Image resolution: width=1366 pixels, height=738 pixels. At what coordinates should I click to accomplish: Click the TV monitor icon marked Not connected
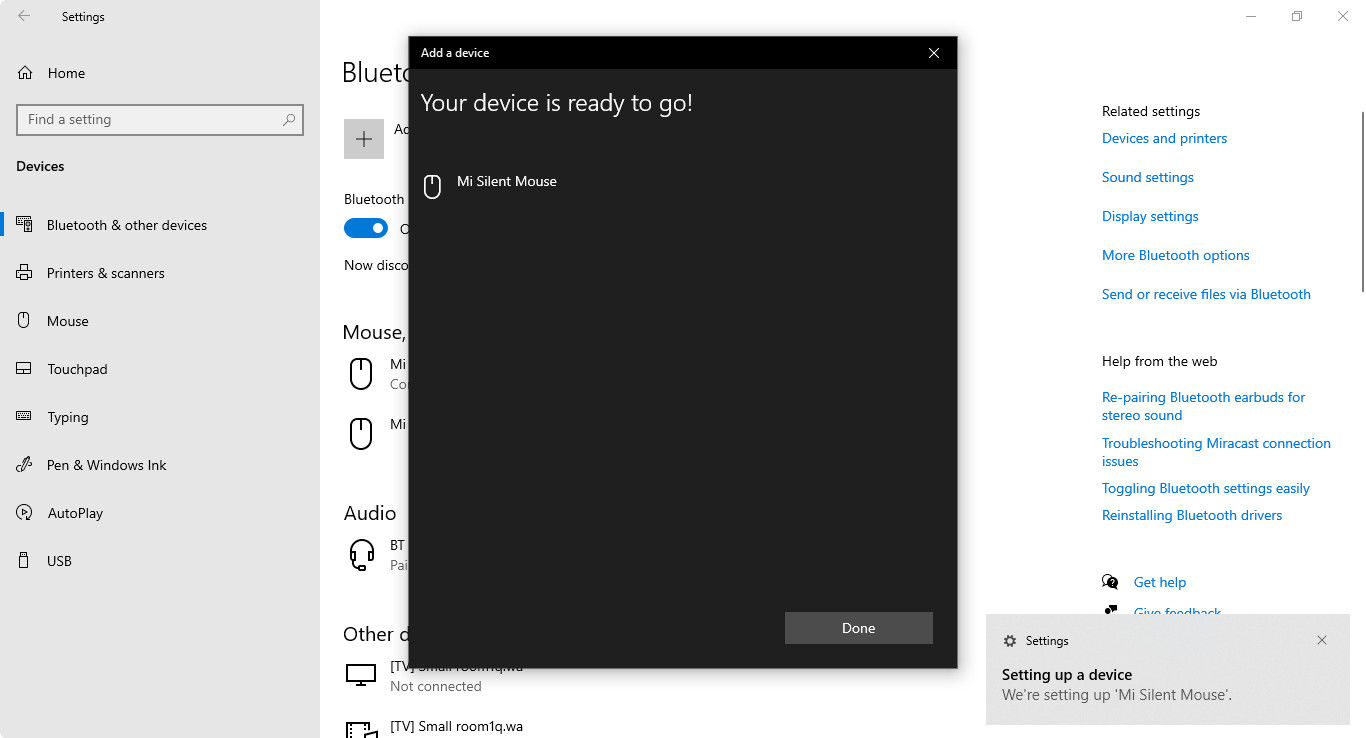pos(361,675)
